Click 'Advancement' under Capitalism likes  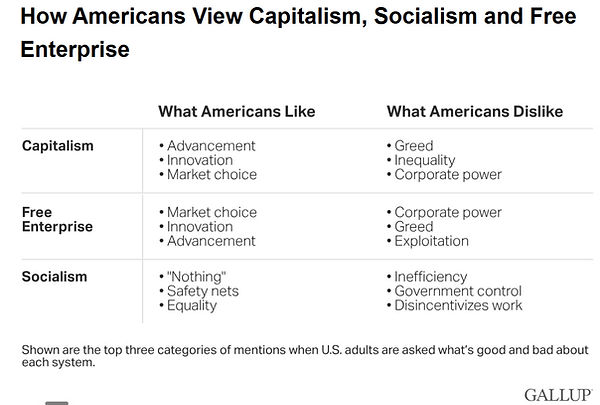point(211,146)
